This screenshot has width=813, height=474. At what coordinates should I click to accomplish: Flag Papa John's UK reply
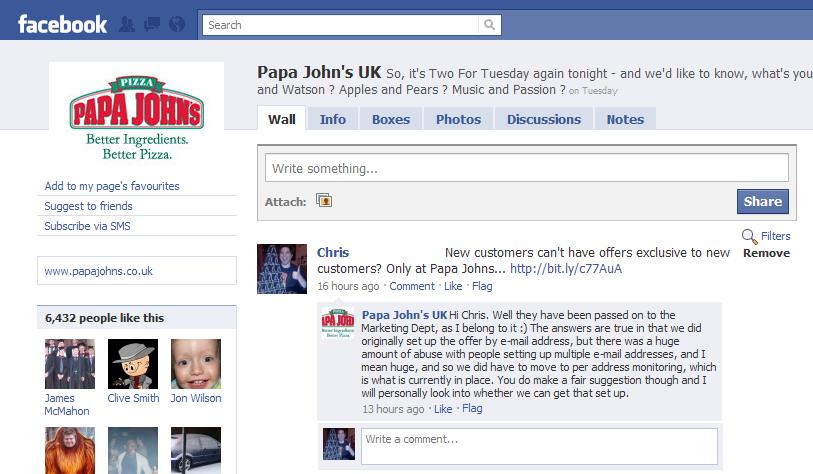coord(472,408)
